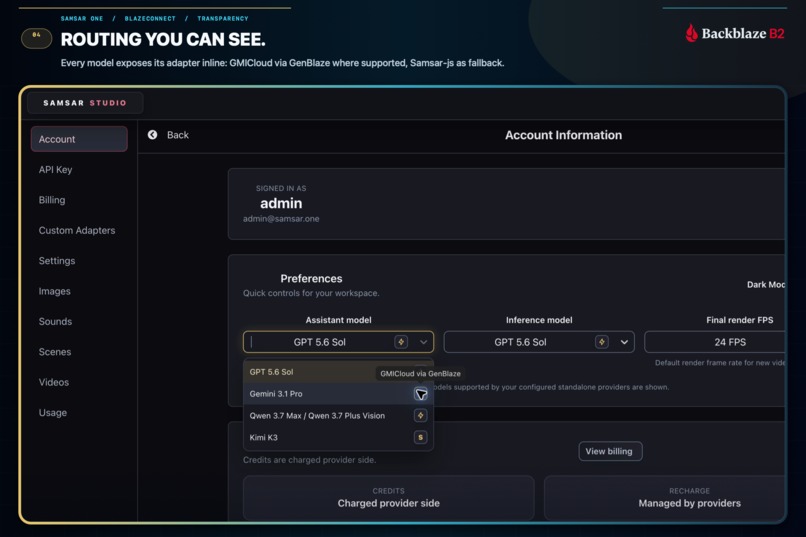Expand the Inference model dropdown chevron
This screenshot has height=537, width=806.
point(624,342)
